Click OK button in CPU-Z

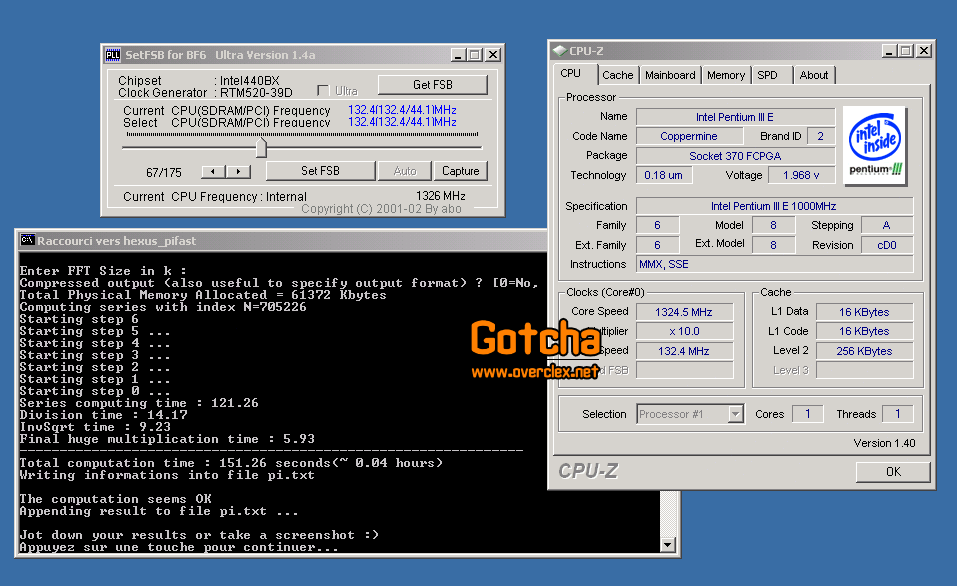(x=893, y=471)
